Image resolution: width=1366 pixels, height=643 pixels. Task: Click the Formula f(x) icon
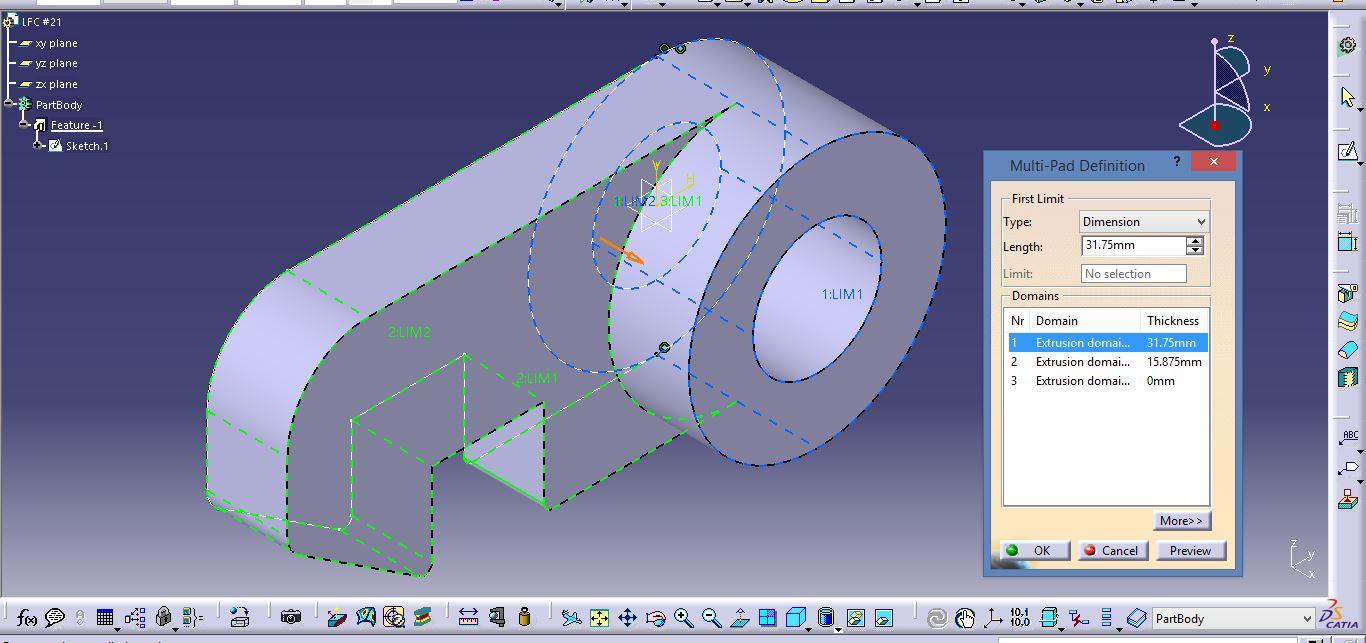pyautogui.click(x=27, y=618)
